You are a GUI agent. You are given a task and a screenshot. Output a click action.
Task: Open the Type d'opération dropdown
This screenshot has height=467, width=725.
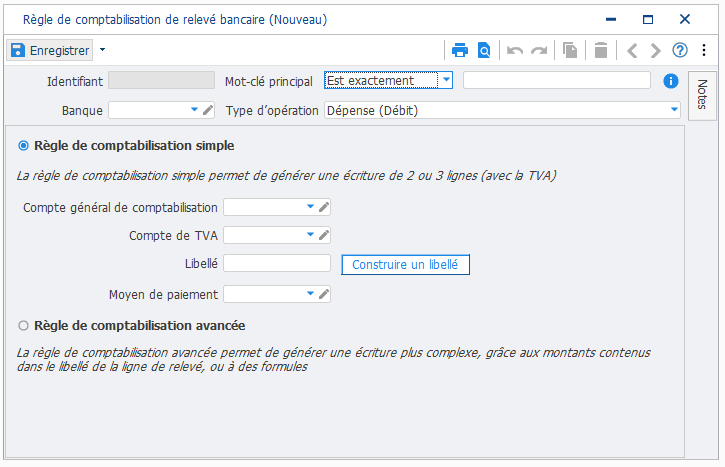(x=674, y=110)
